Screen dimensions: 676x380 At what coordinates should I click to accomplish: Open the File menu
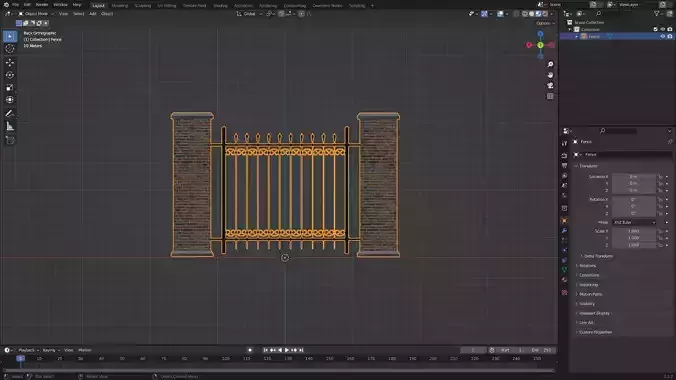16,5
